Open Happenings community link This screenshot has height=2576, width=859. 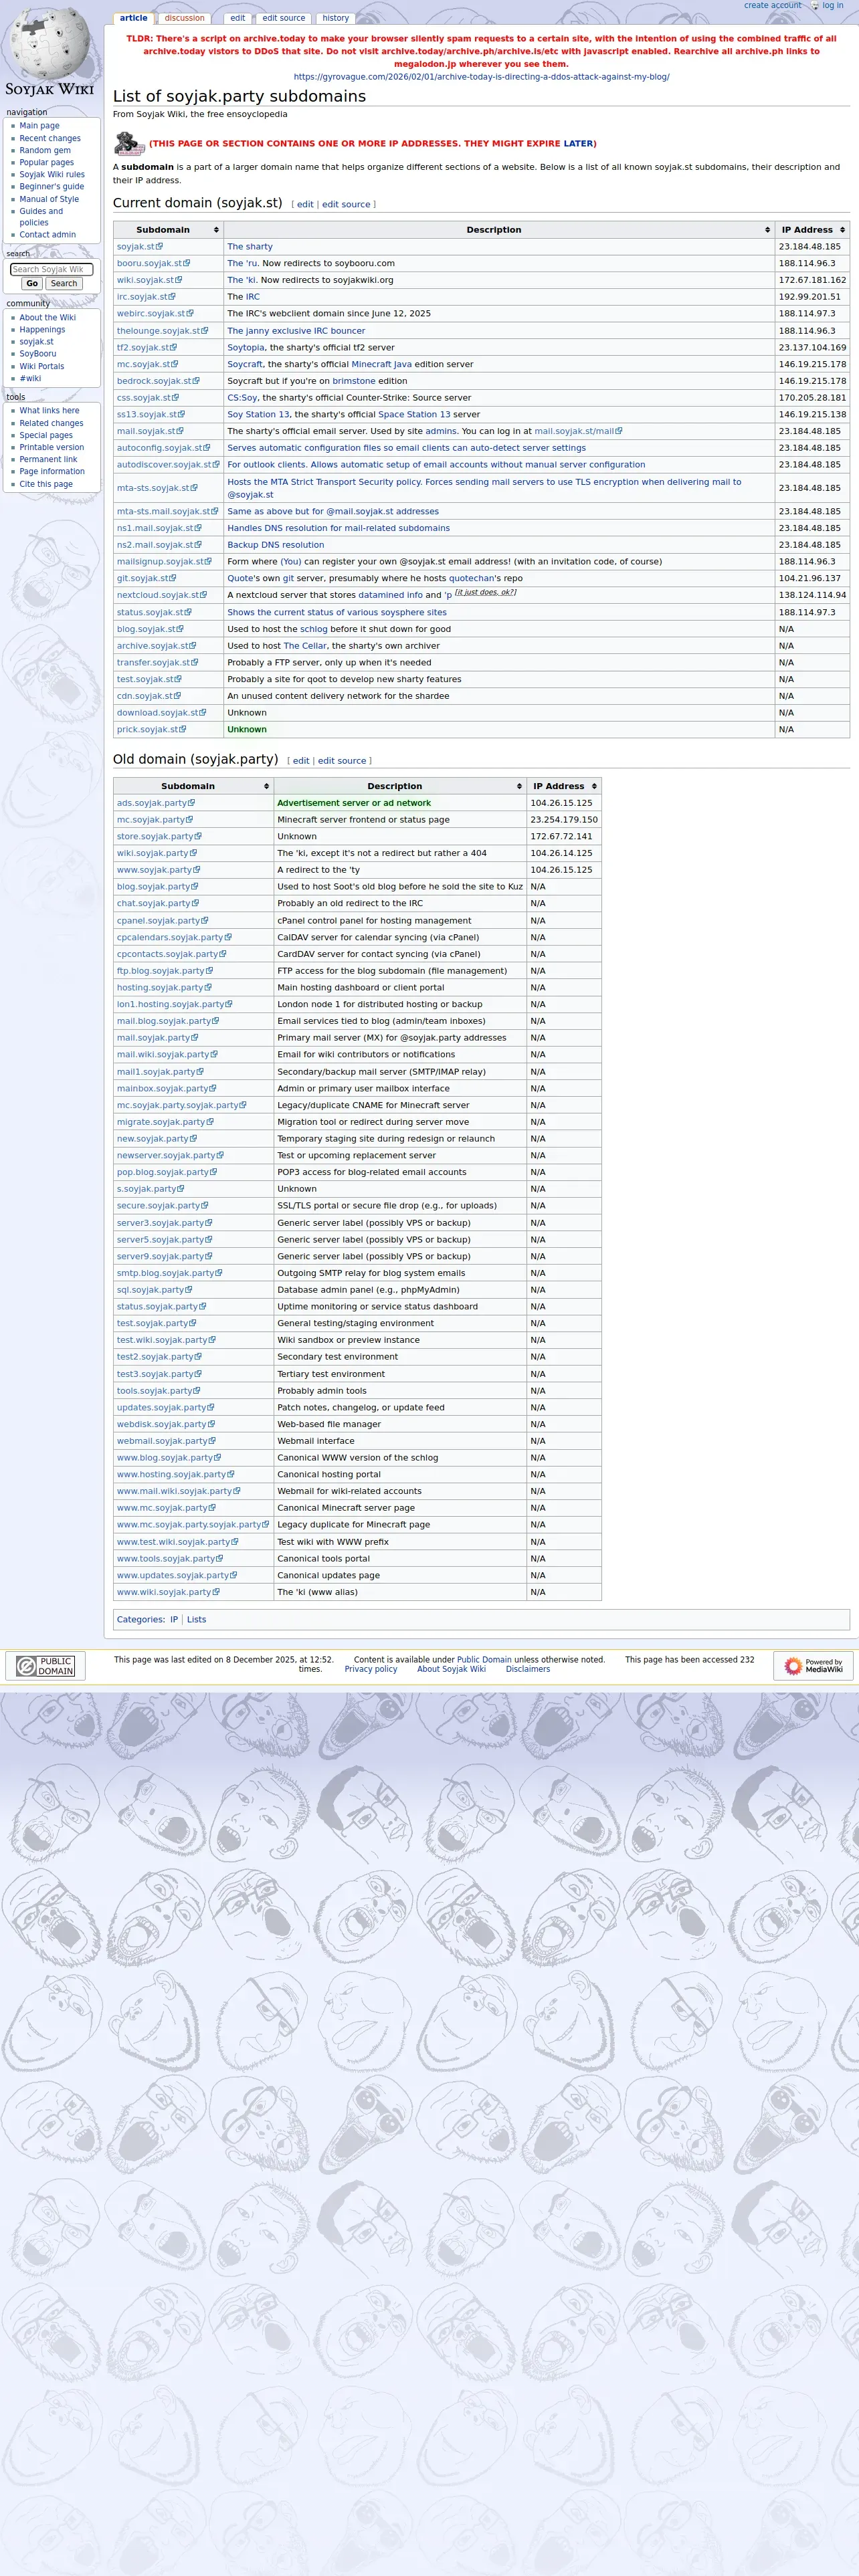42,330
